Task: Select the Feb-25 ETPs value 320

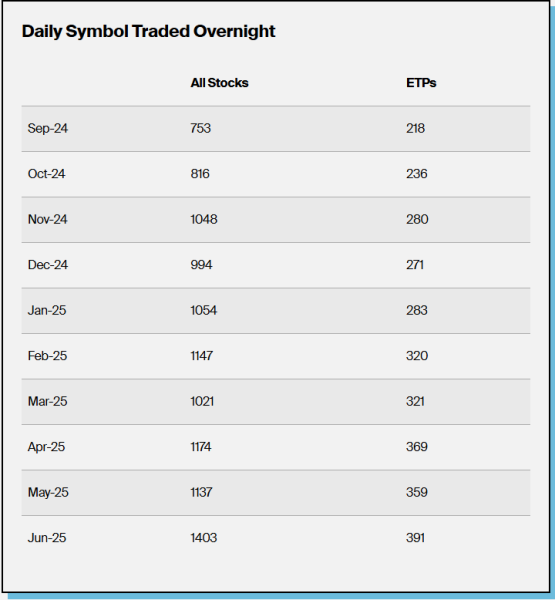Action: [x=417, y=356]
